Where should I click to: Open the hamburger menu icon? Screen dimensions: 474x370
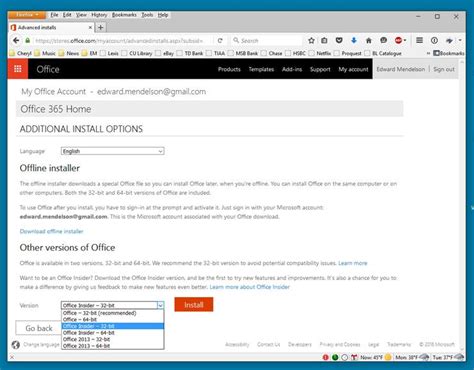click(419, 41)
